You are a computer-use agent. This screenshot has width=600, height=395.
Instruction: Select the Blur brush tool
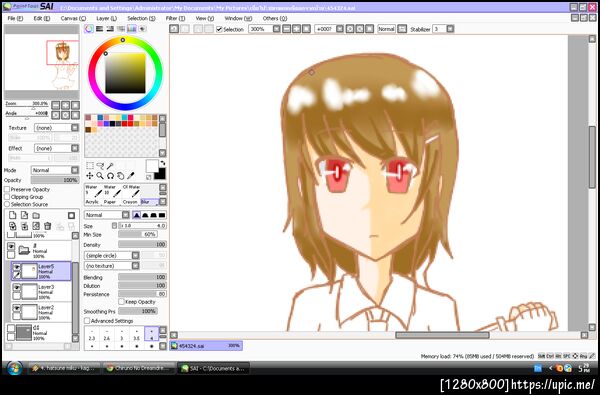(x=150, y=202)
